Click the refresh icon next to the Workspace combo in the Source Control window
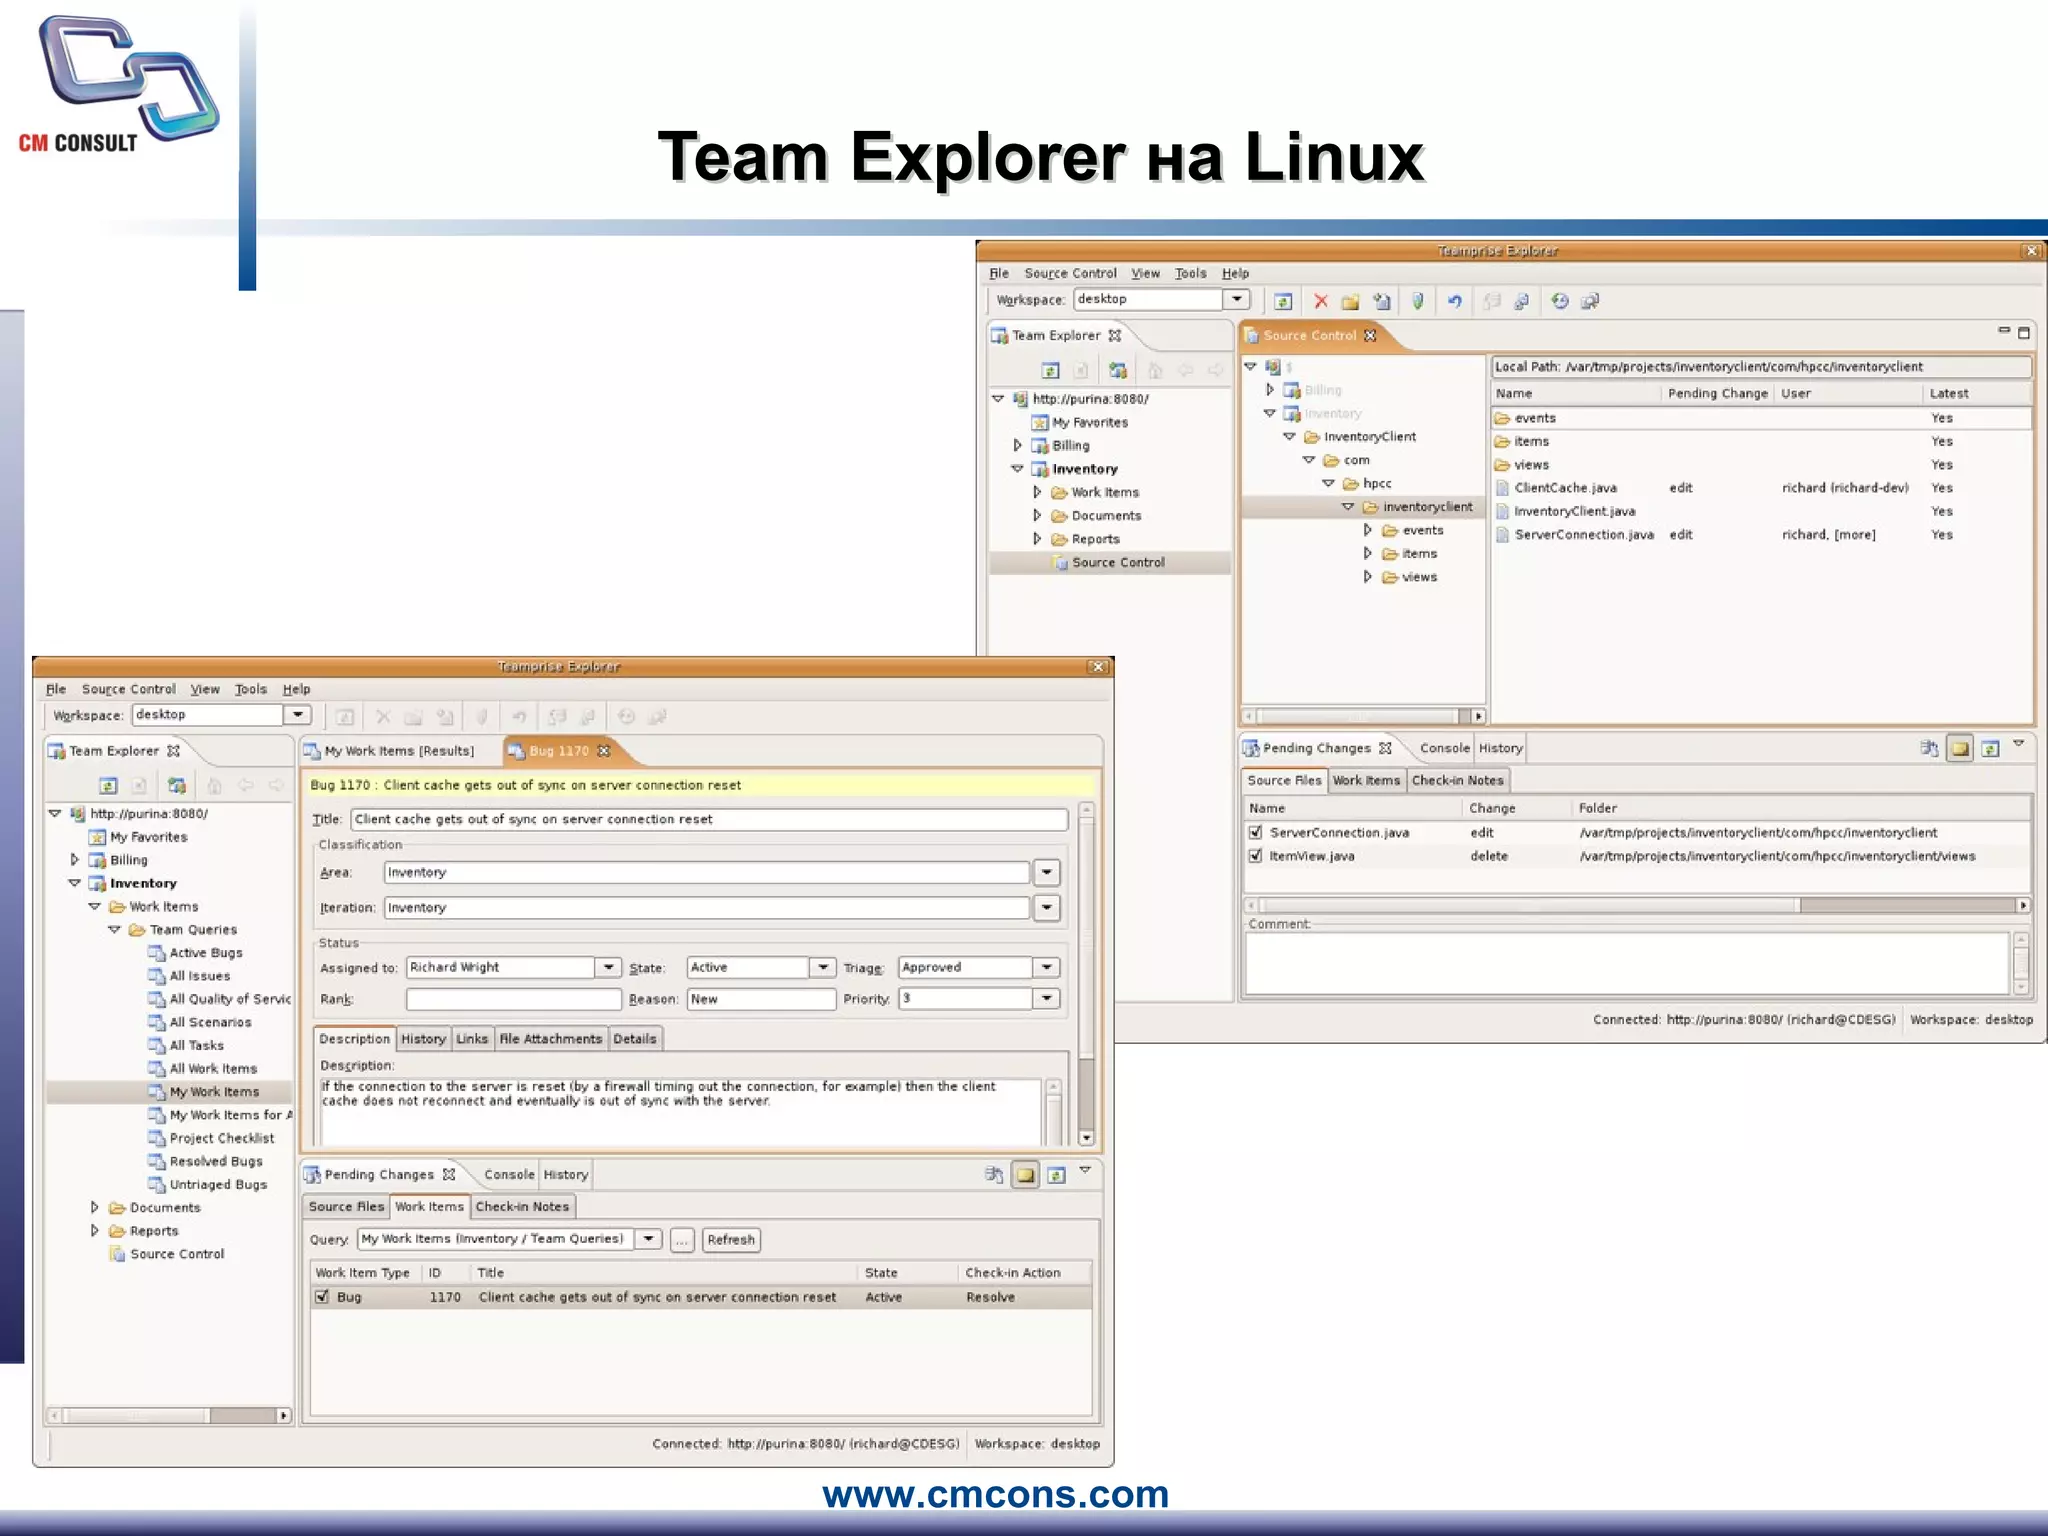 point(1283,301)
